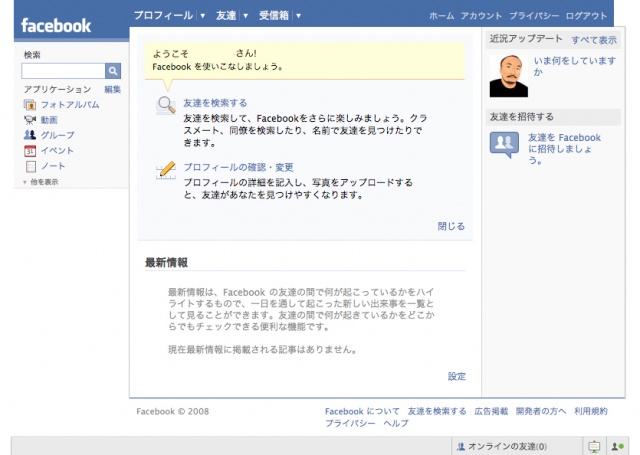Click 広告掲載 footer link
The width and height of the screenshot is (640, 455).
point(491,411)
